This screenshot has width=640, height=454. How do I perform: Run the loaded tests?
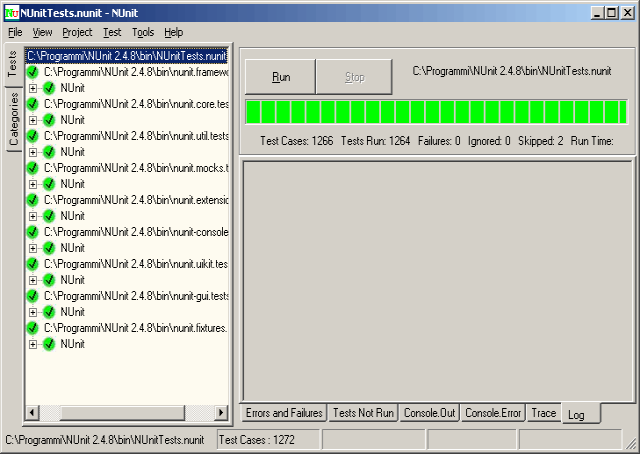280,77
